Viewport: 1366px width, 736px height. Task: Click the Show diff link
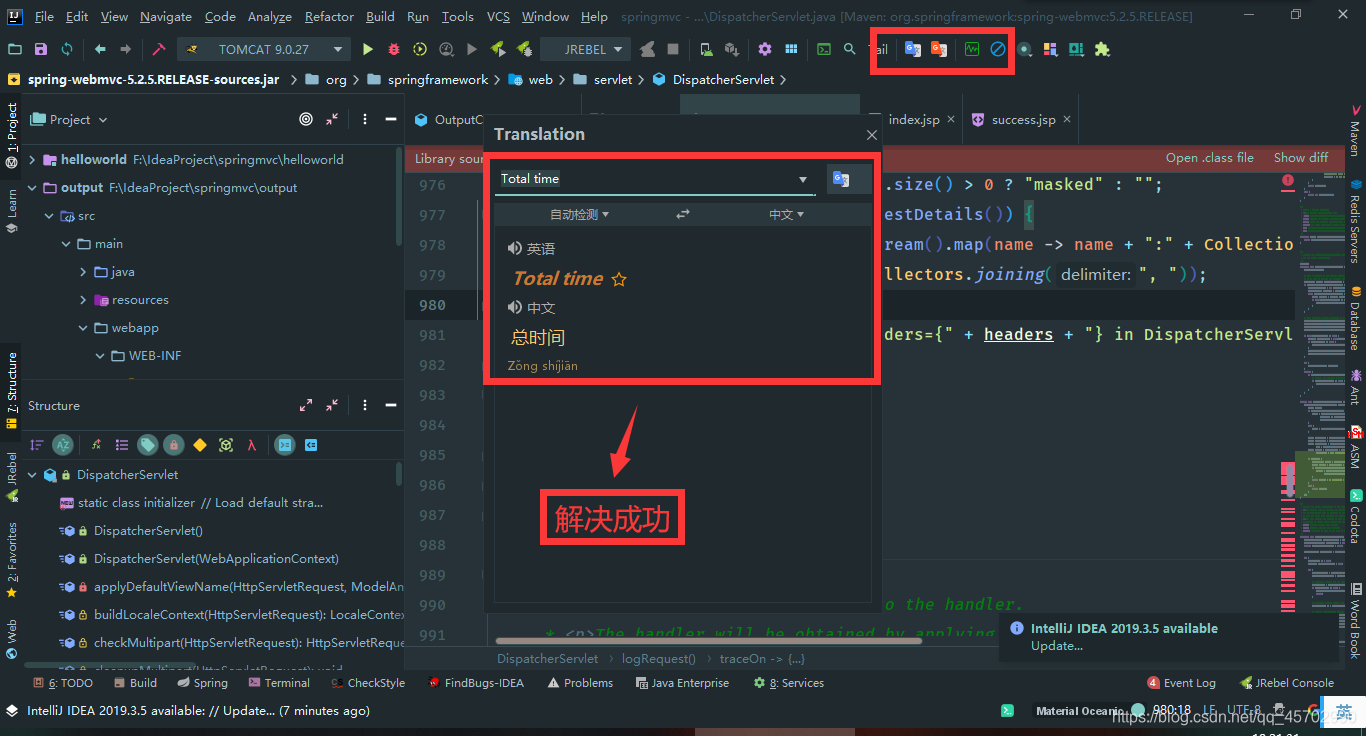[1301, 158]
